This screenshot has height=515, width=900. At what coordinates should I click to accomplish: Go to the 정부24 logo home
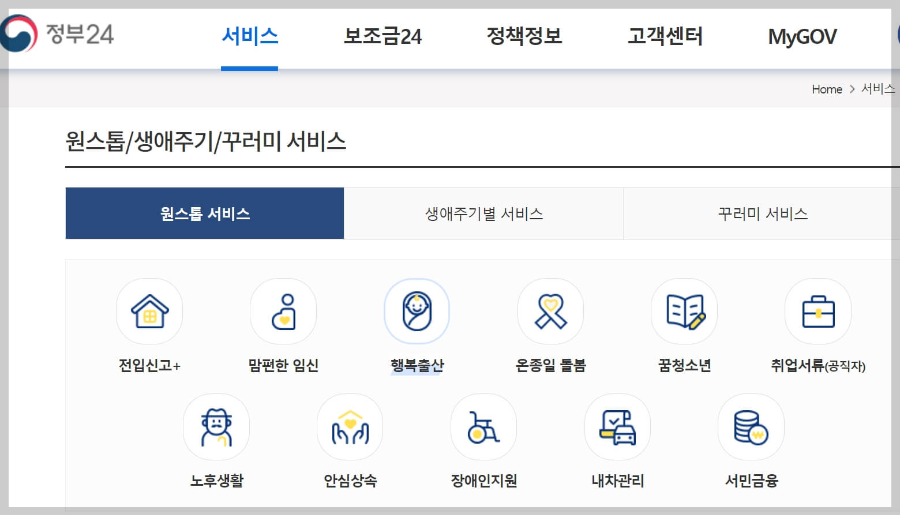57,34
